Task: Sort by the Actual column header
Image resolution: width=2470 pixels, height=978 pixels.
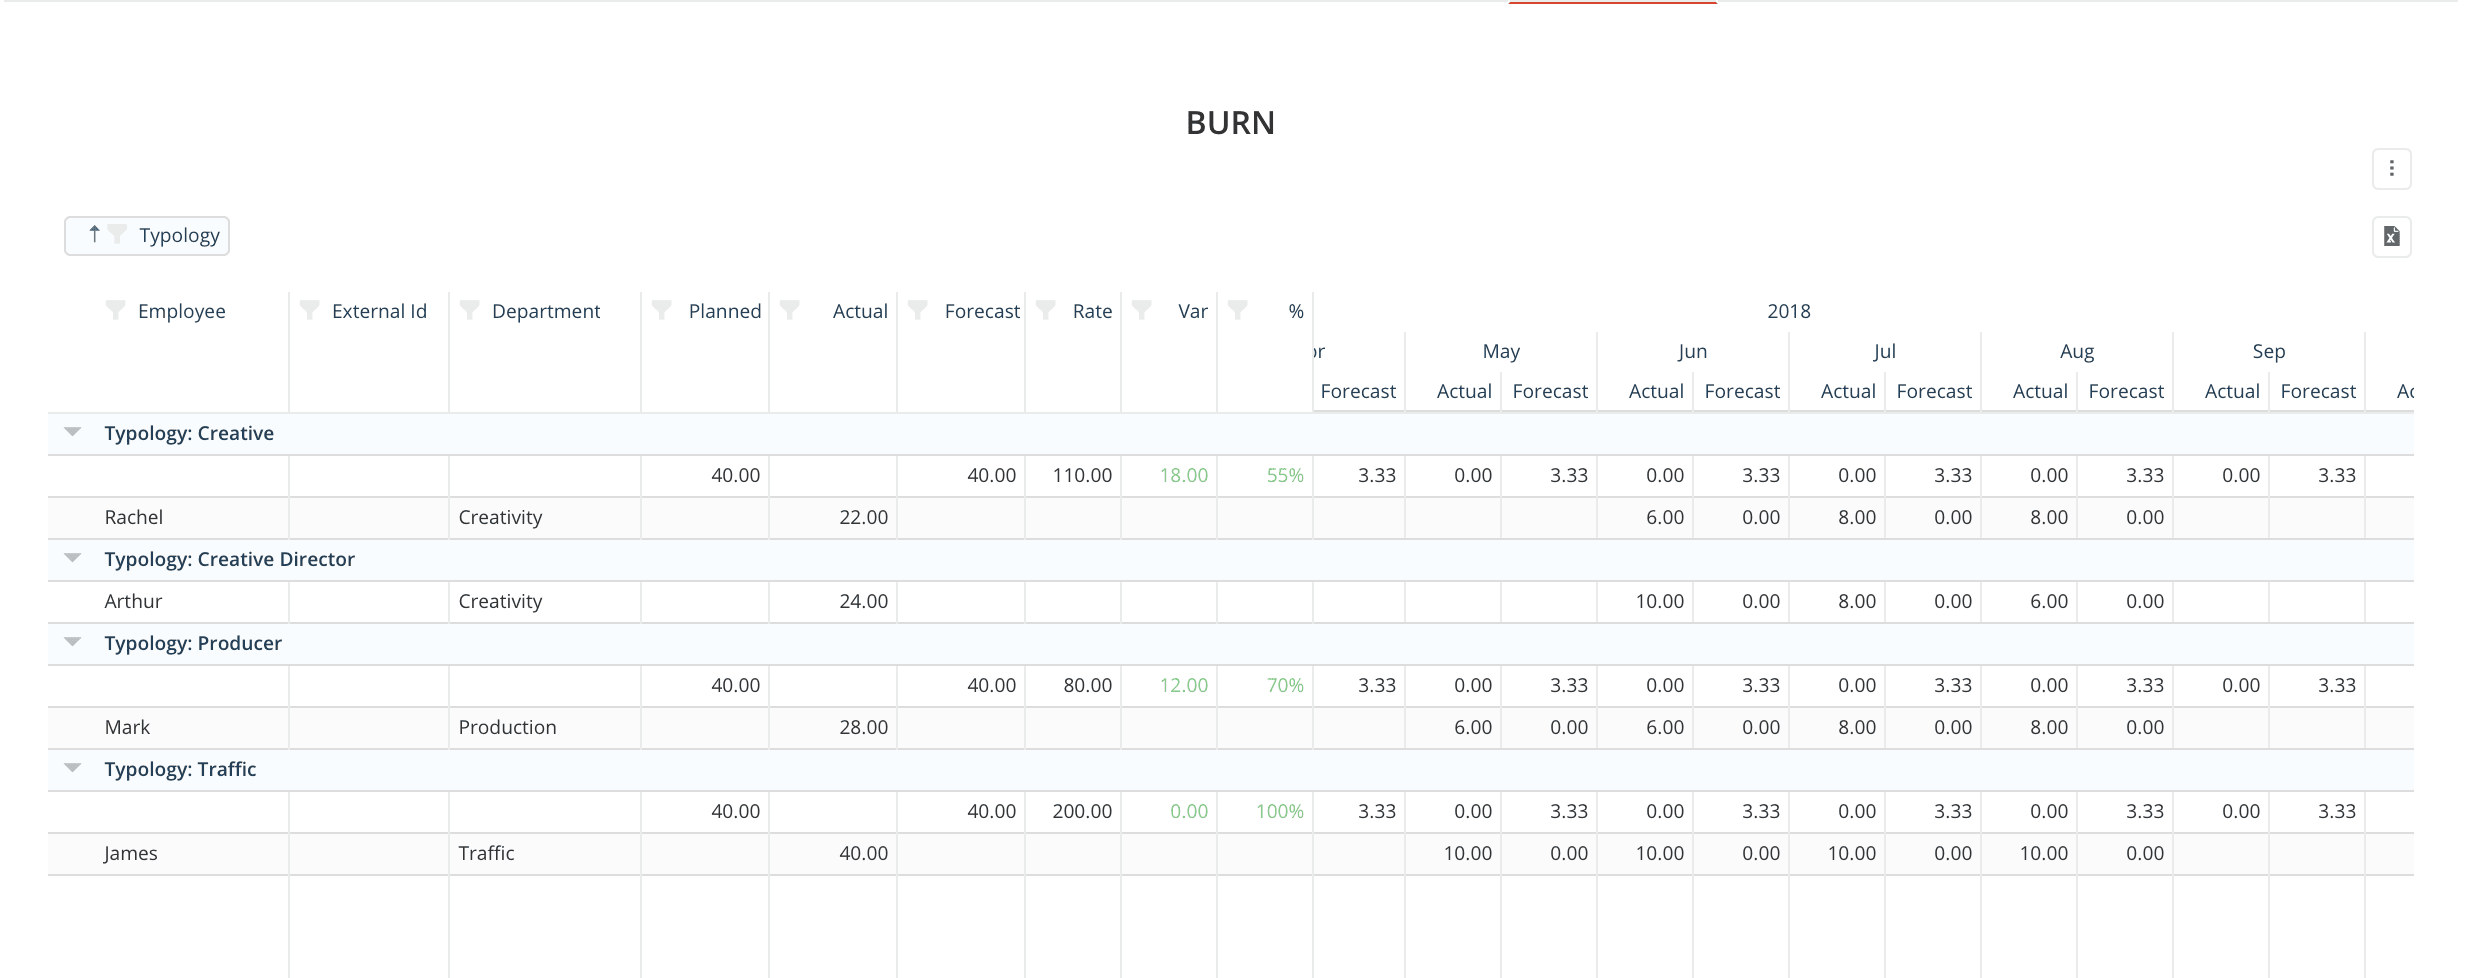Action: (x=859, y=311)
